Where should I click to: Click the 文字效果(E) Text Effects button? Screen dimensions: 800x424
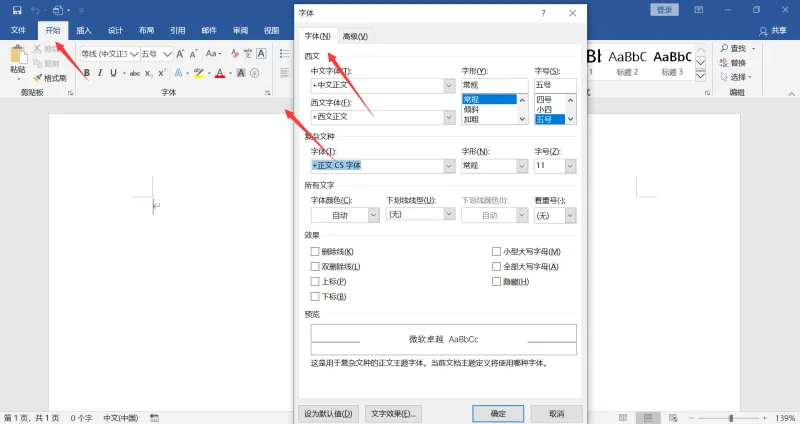point(393,414)
